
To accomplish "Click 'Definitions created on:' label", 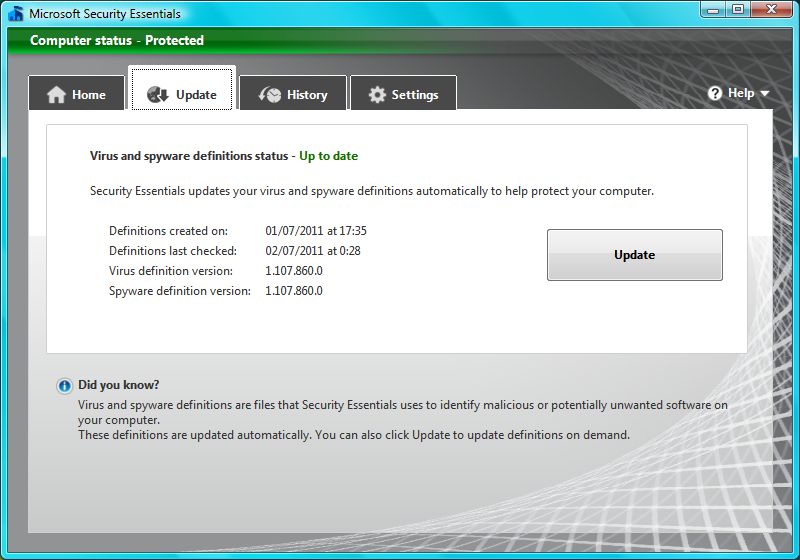I will [x=168, y=231].
